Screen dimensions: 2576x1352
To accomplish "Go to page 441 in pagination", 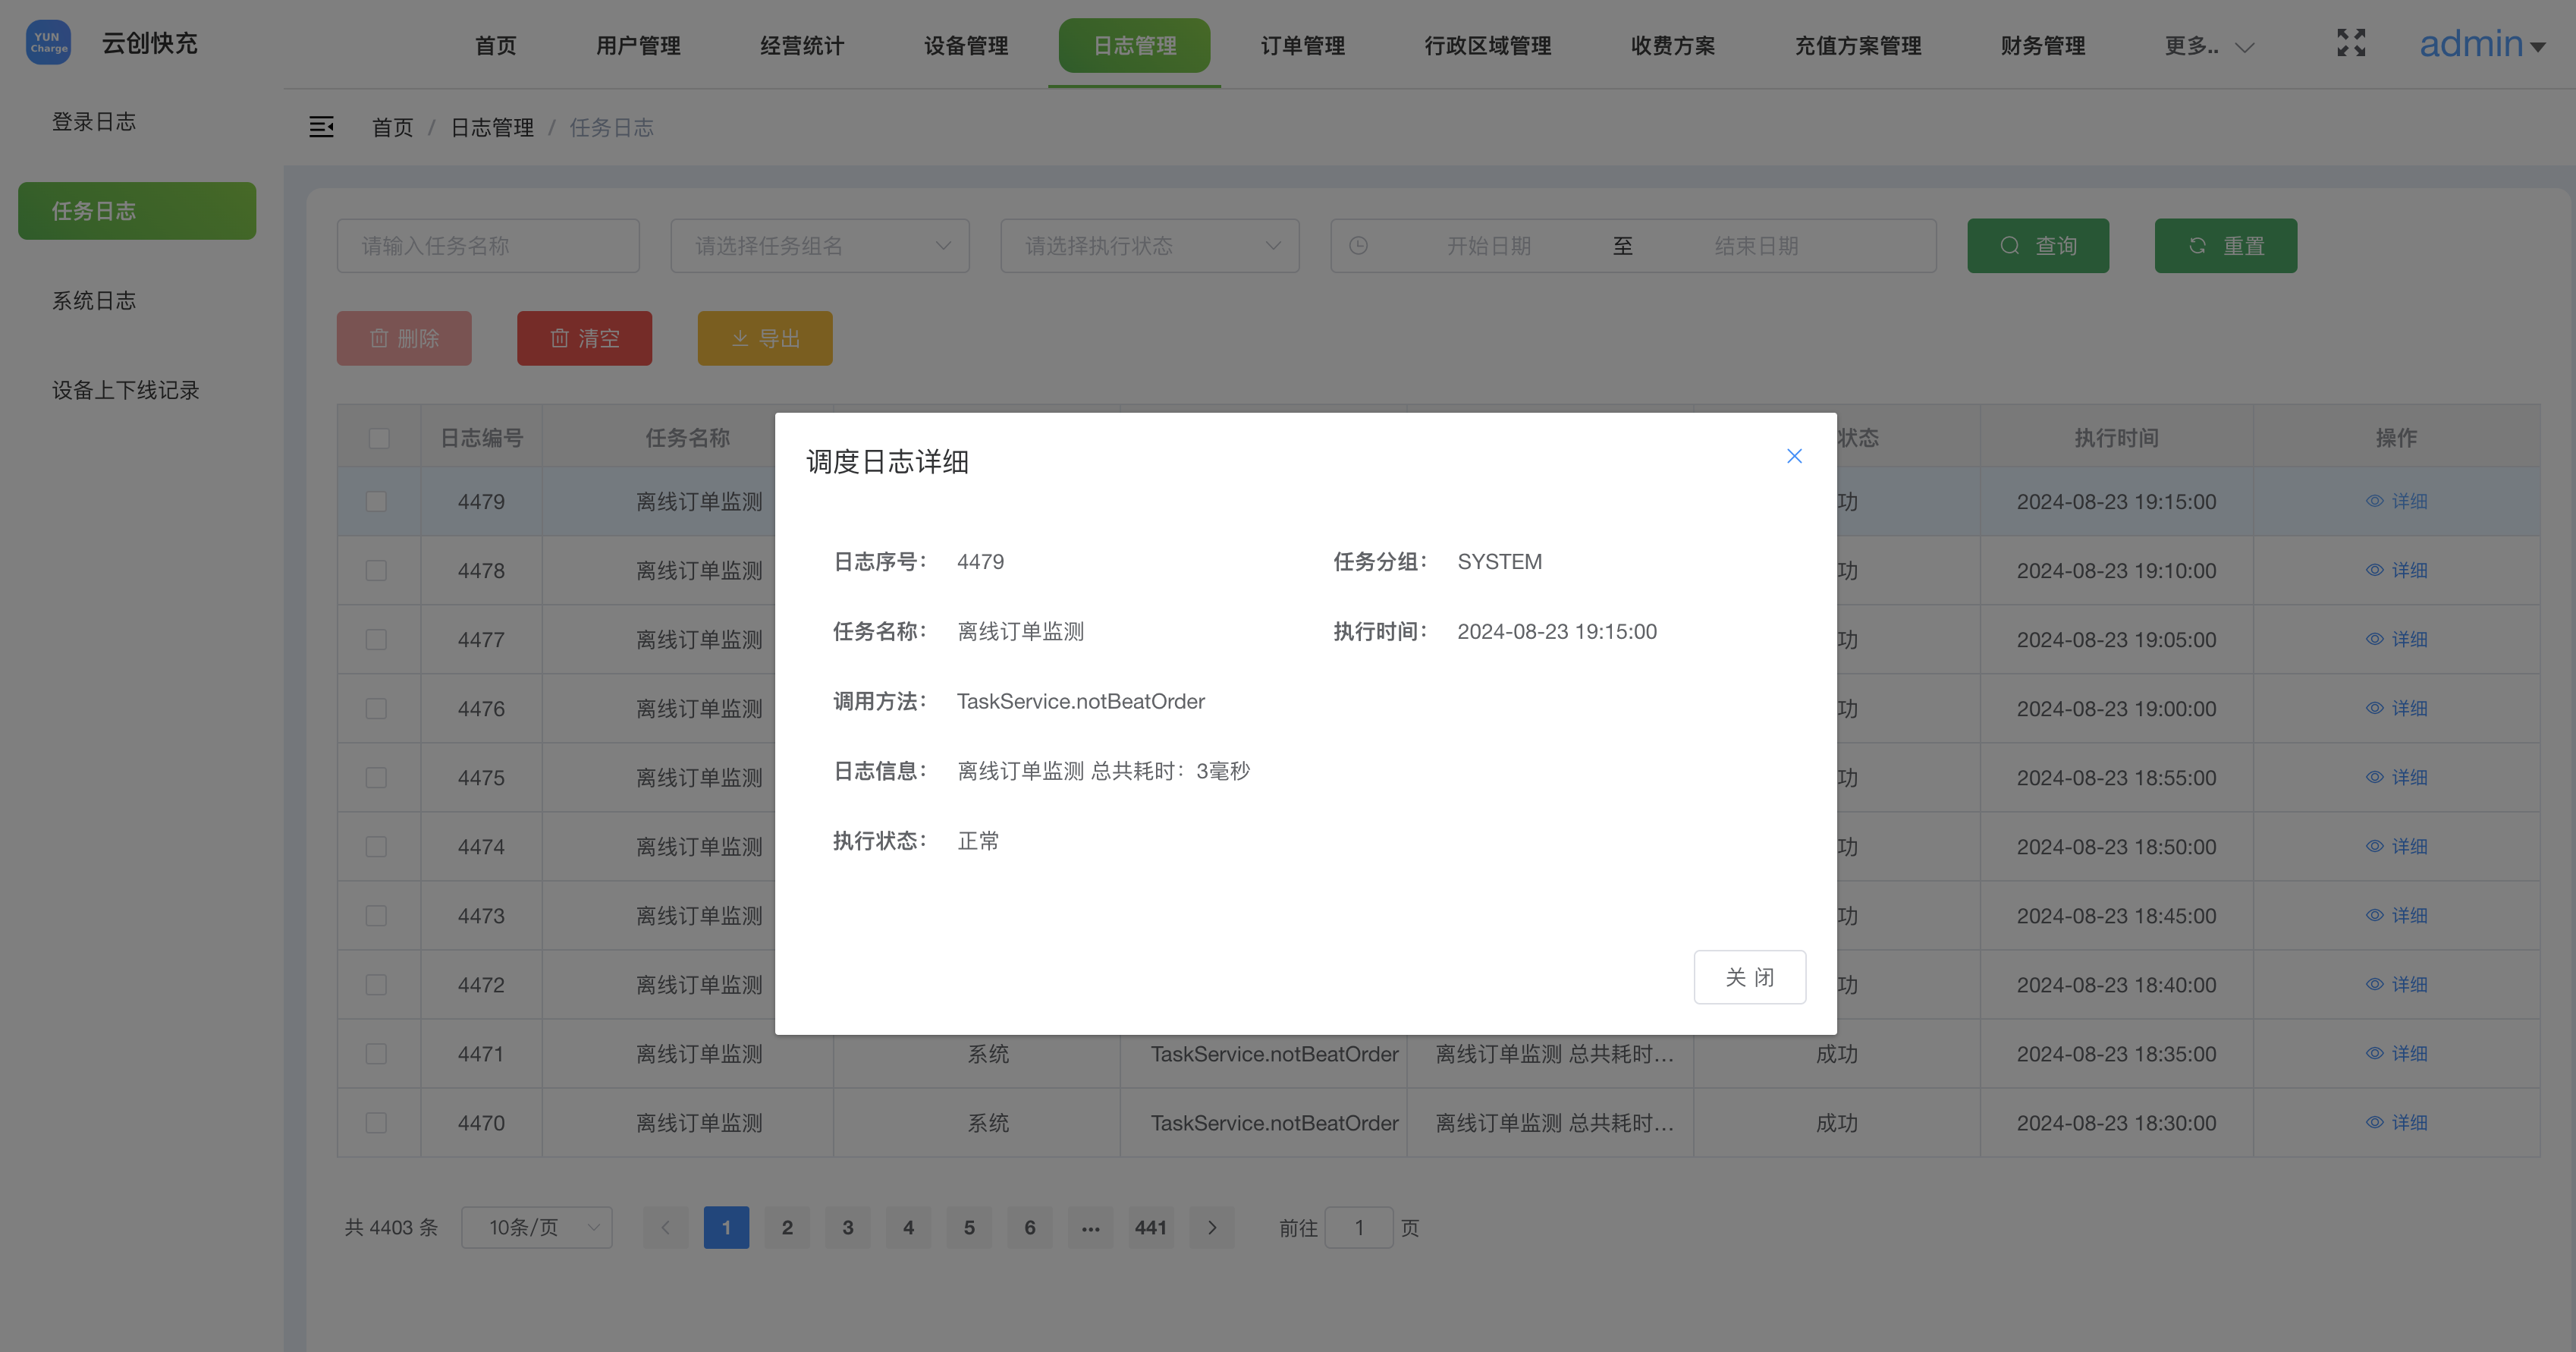I will coord(1151,1227).
